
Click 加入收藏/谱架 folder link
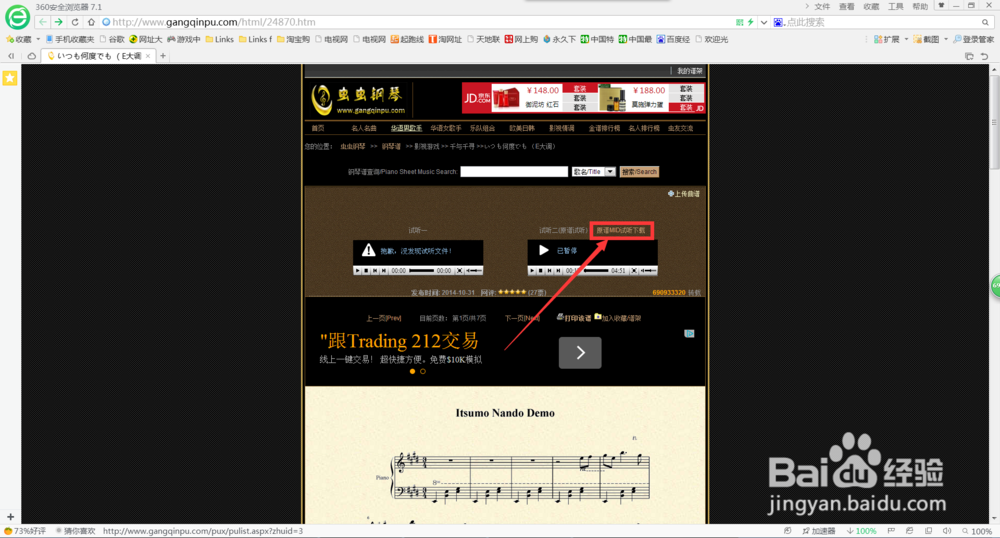618,317
